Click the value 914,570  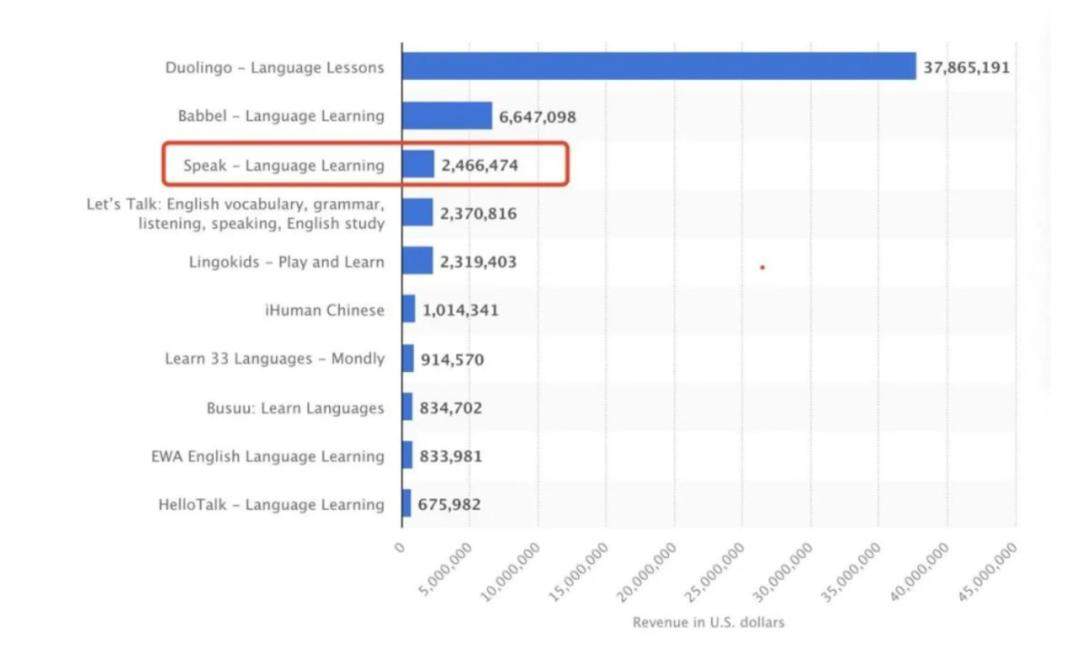click(452, 360)
